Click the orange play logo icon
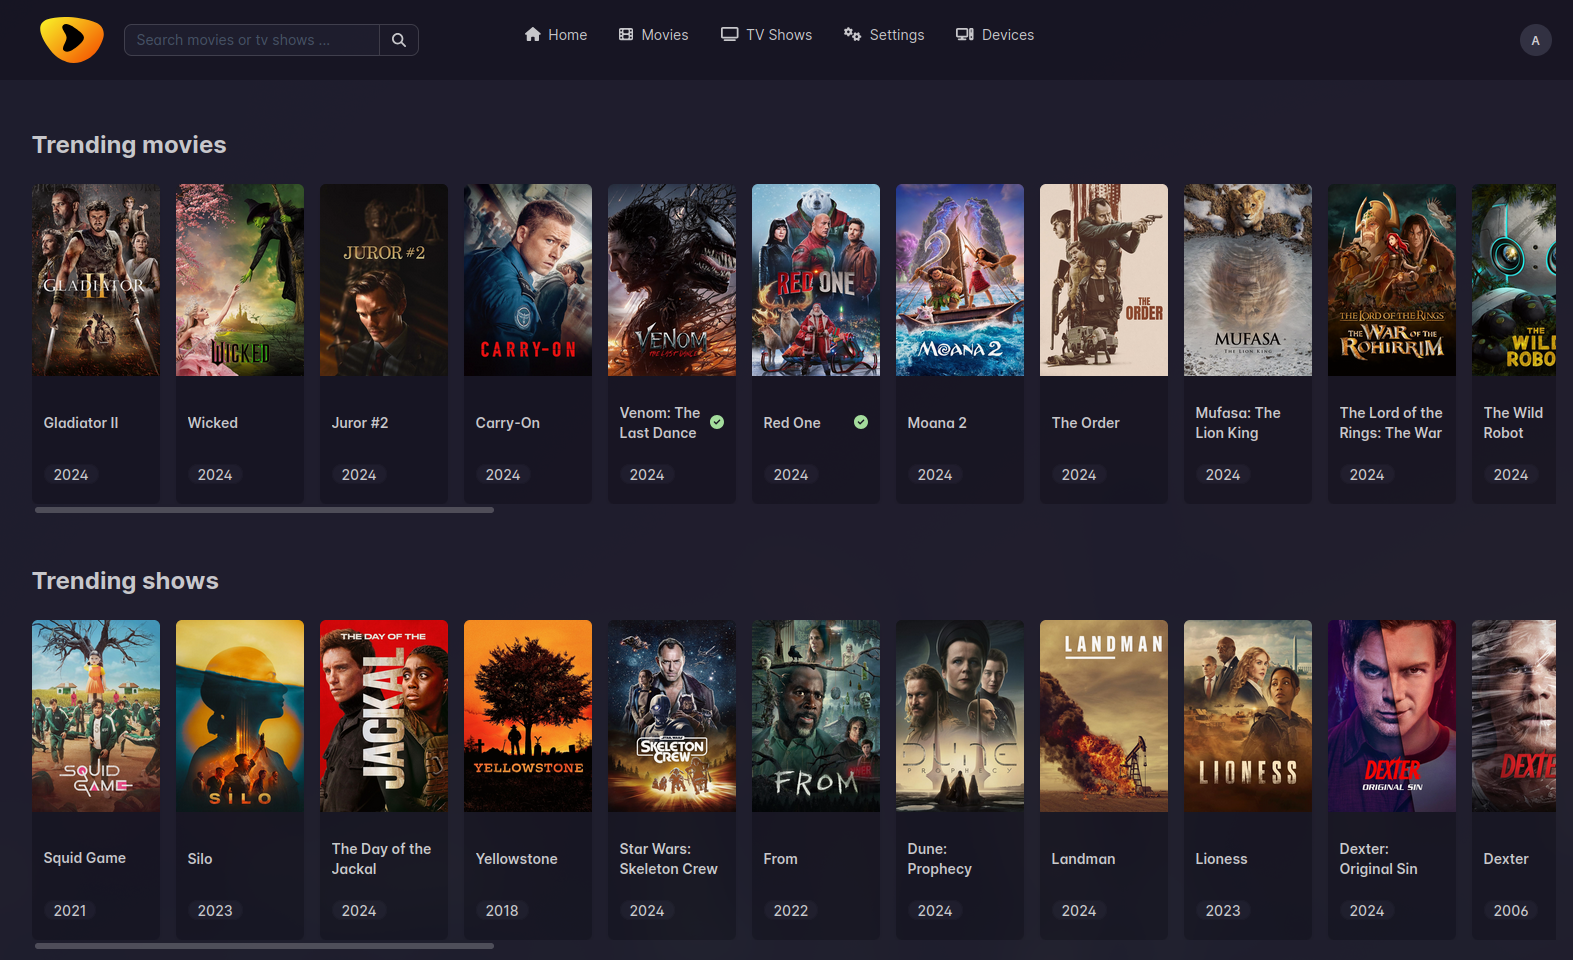The height and width of the screenshot is (960, 1573). [72, 40]
